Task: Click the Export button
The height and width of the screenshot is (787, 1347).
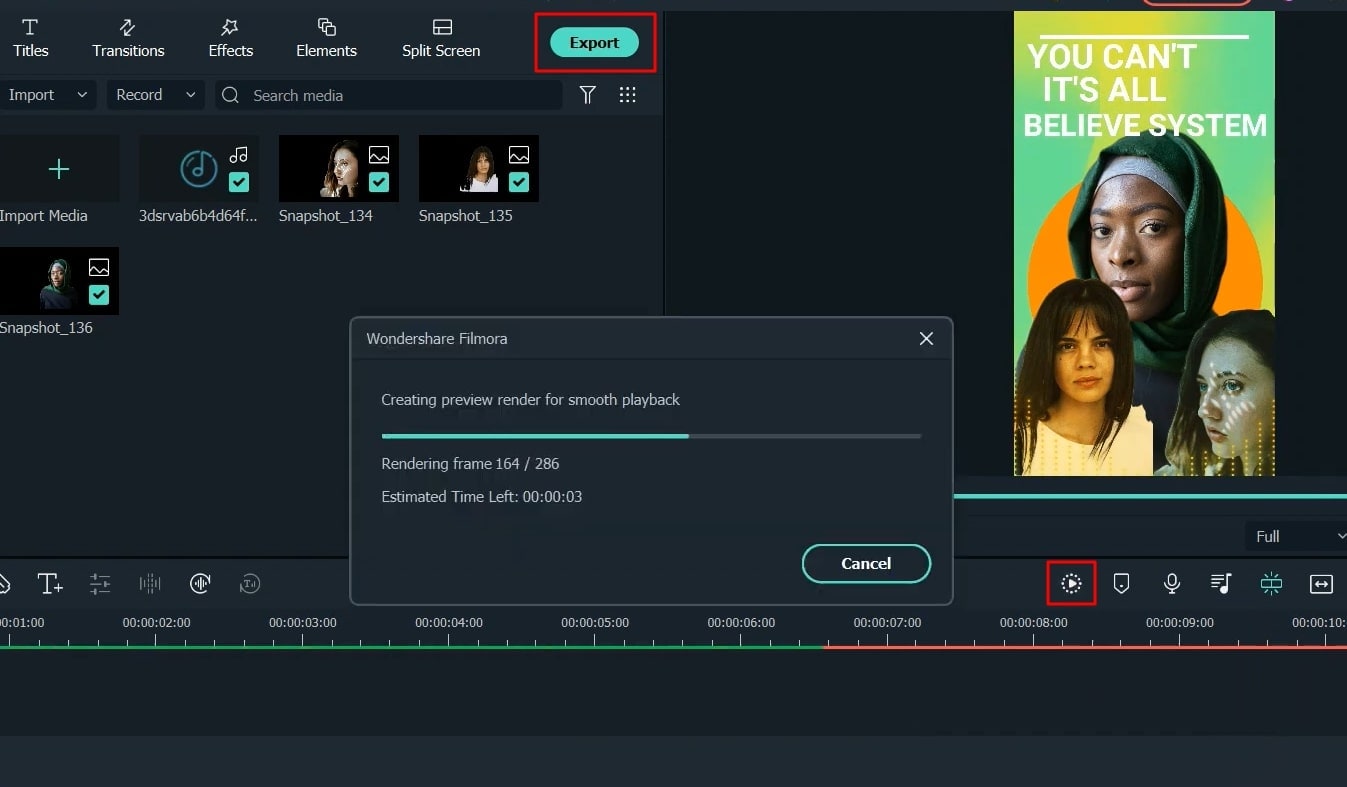Action: pos(594,42)
